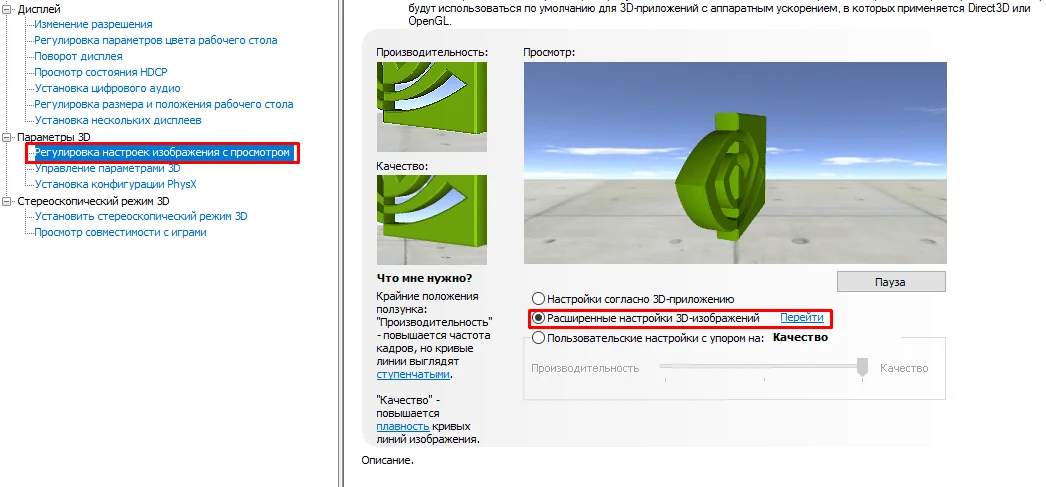
Task: Open Регулировка размера и положения рабочего стола
Action: coord(164,104)
